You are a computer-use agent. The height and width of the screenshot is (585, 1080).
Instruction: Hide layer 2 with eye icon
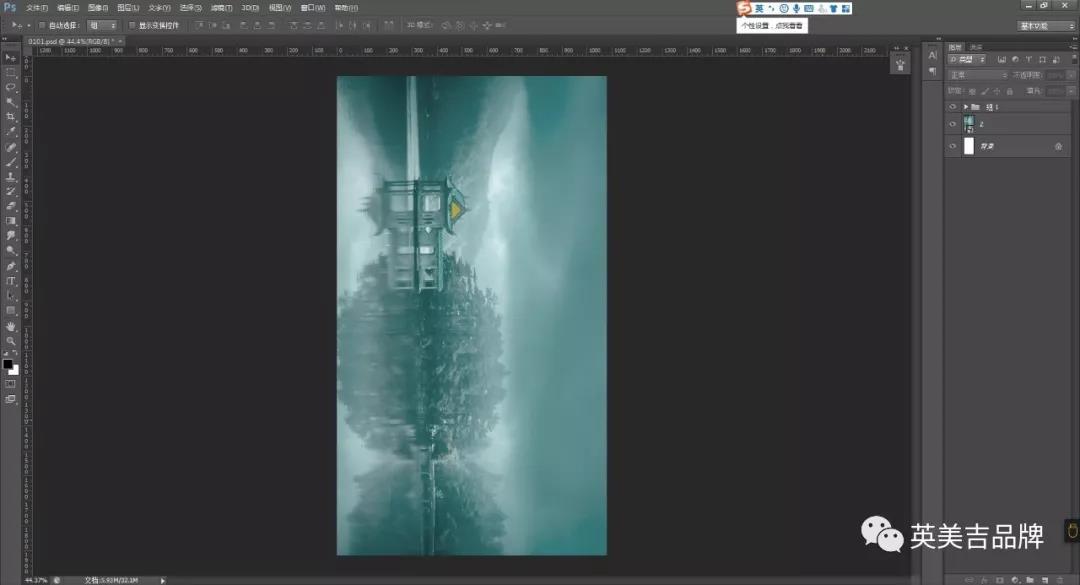coord(953,124)
